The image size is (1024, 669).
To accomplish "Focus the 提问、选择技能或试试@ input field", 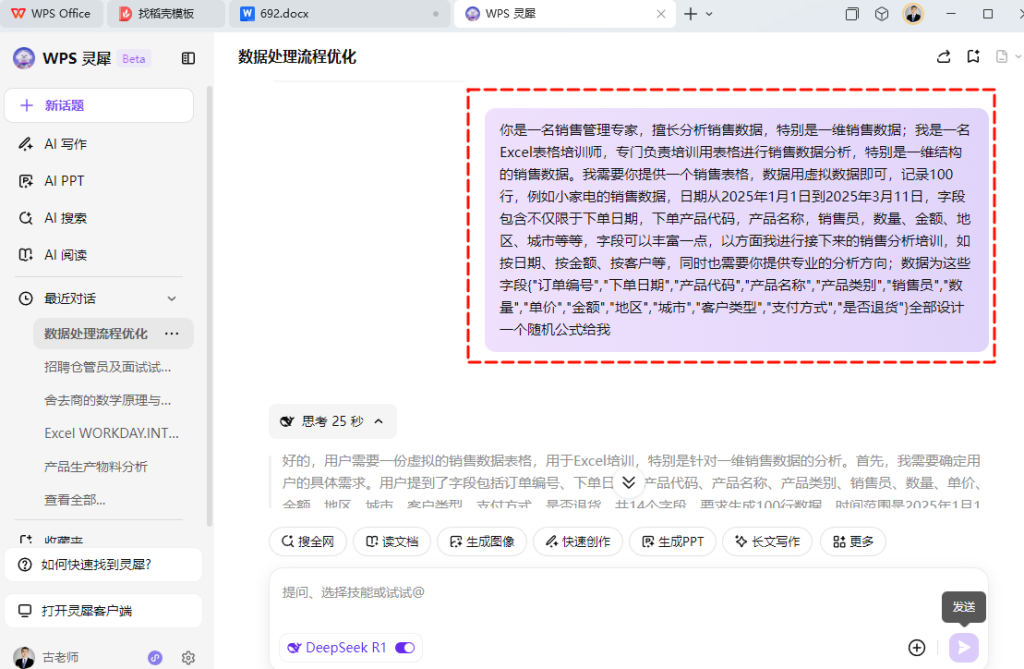I will click(x=627, y=593).
